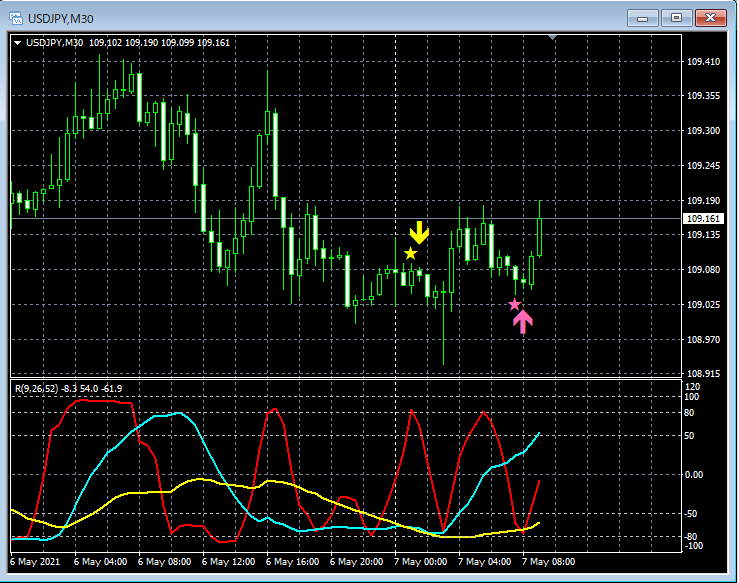Click price scale value 109.025
The width and height of the screenshot is (739, 583).
tap(703, 304)
